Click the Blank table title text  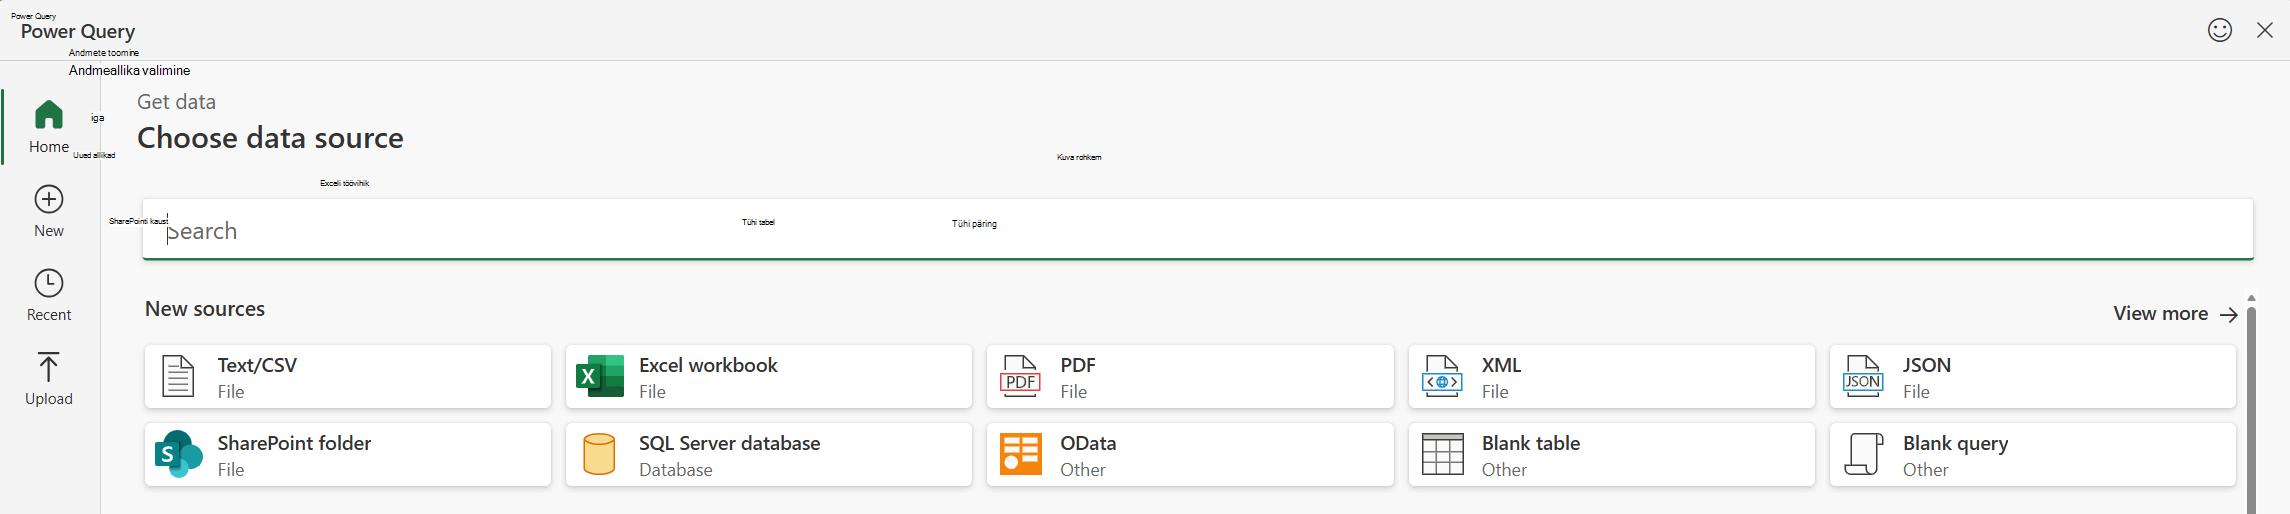pyautogui.click(x=1531, y=443)
